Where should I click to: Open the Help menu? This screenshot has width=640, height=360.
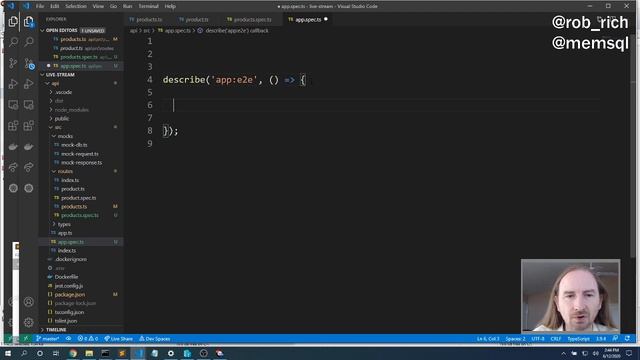(170, 6)
